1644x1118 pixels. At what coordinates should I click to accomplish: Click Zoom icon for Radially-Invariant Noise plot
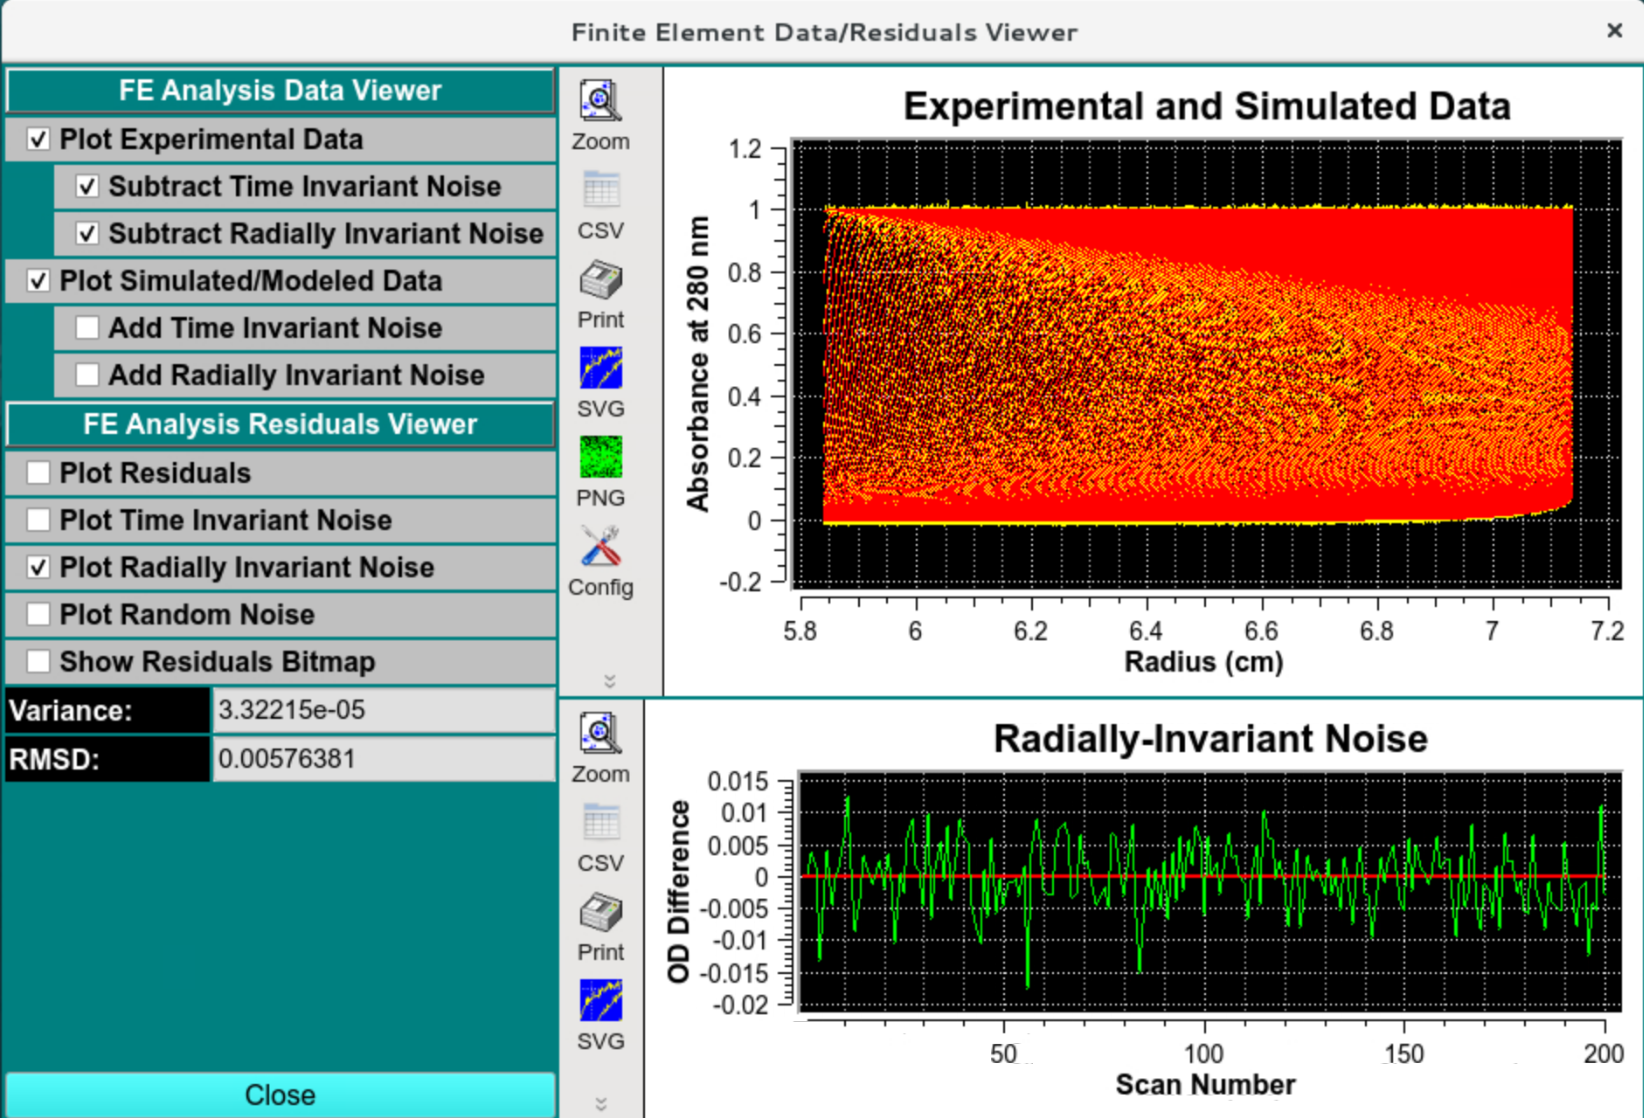coord(600,735)
